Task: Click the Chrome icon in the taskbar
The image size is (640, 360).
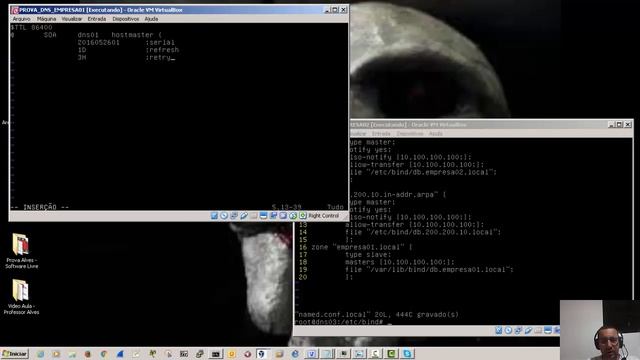Action: point(104,354)
